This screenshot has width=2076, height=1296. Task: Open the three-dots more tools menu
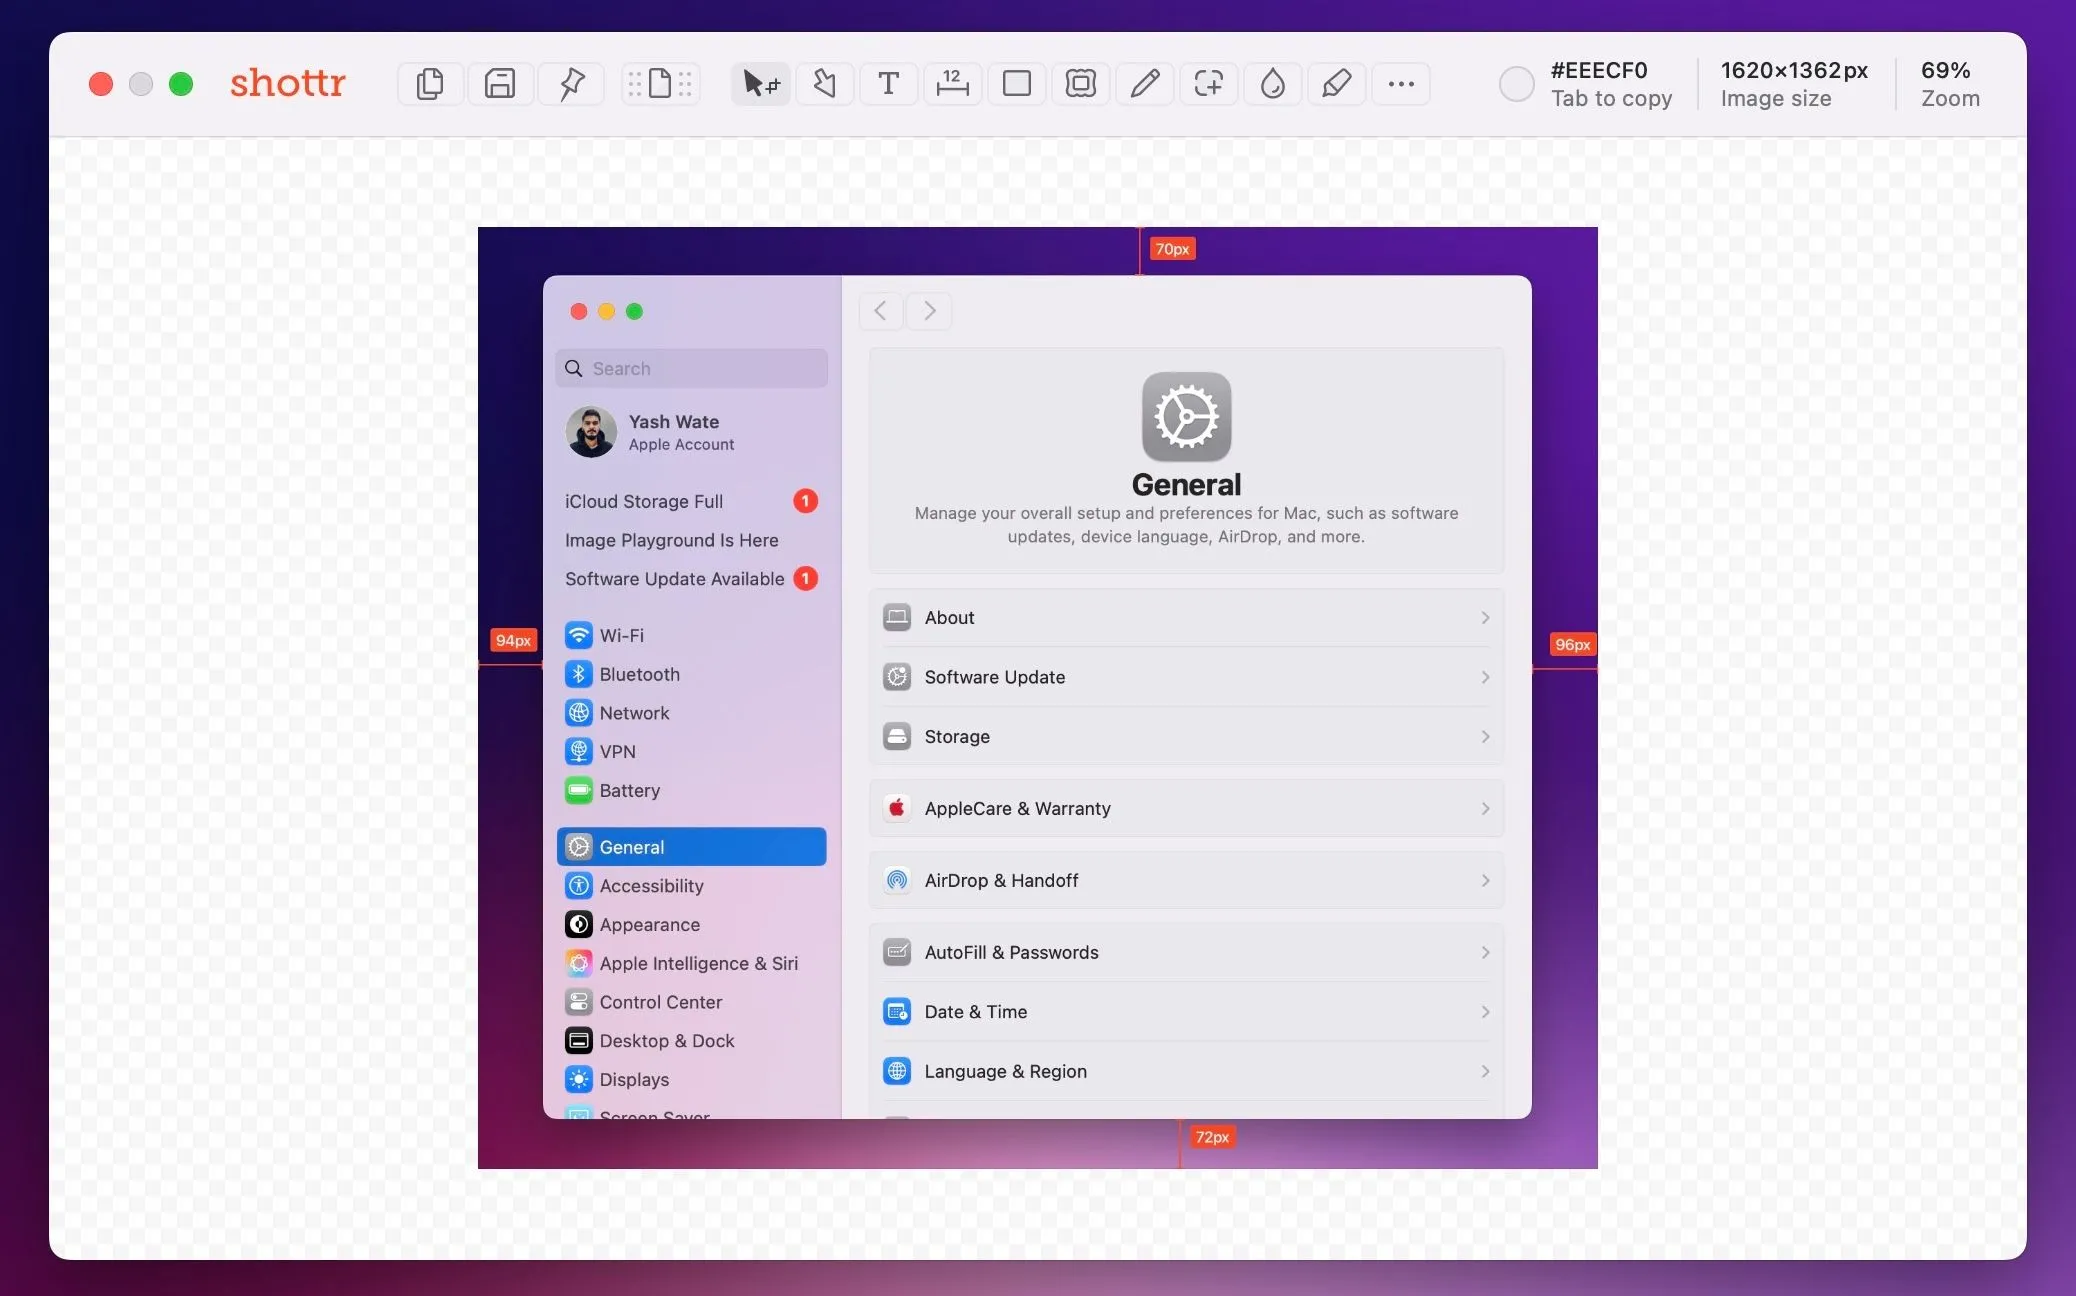coord(1401,84)
